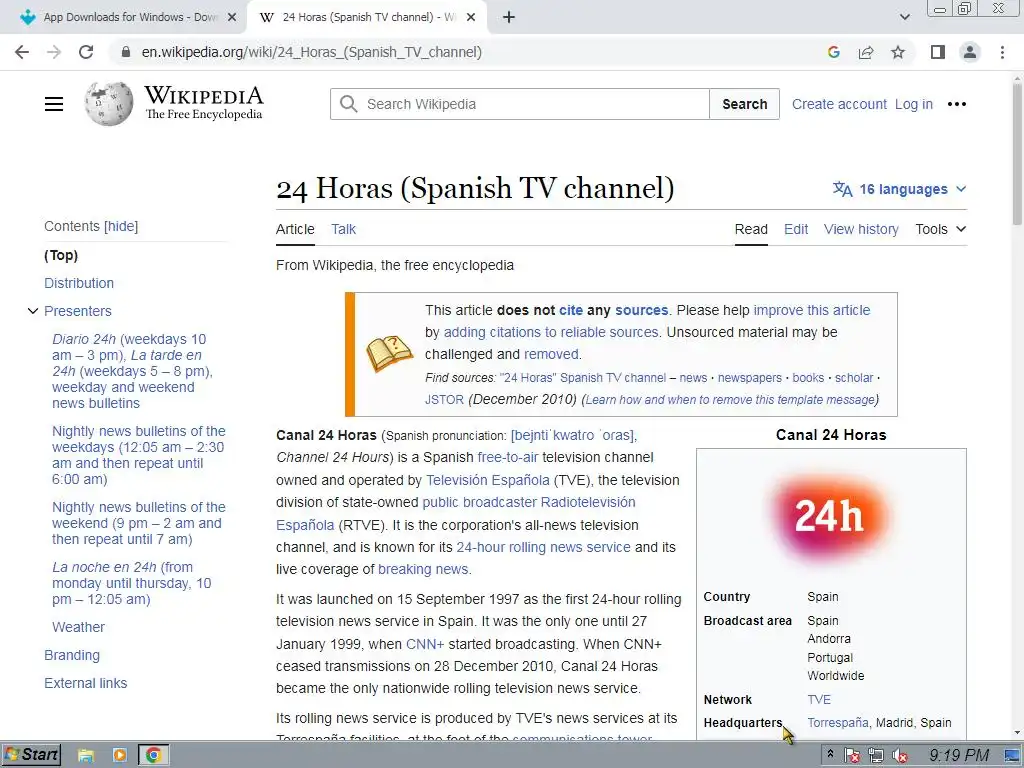Click the Google icon in the address bar

point(833,52)
